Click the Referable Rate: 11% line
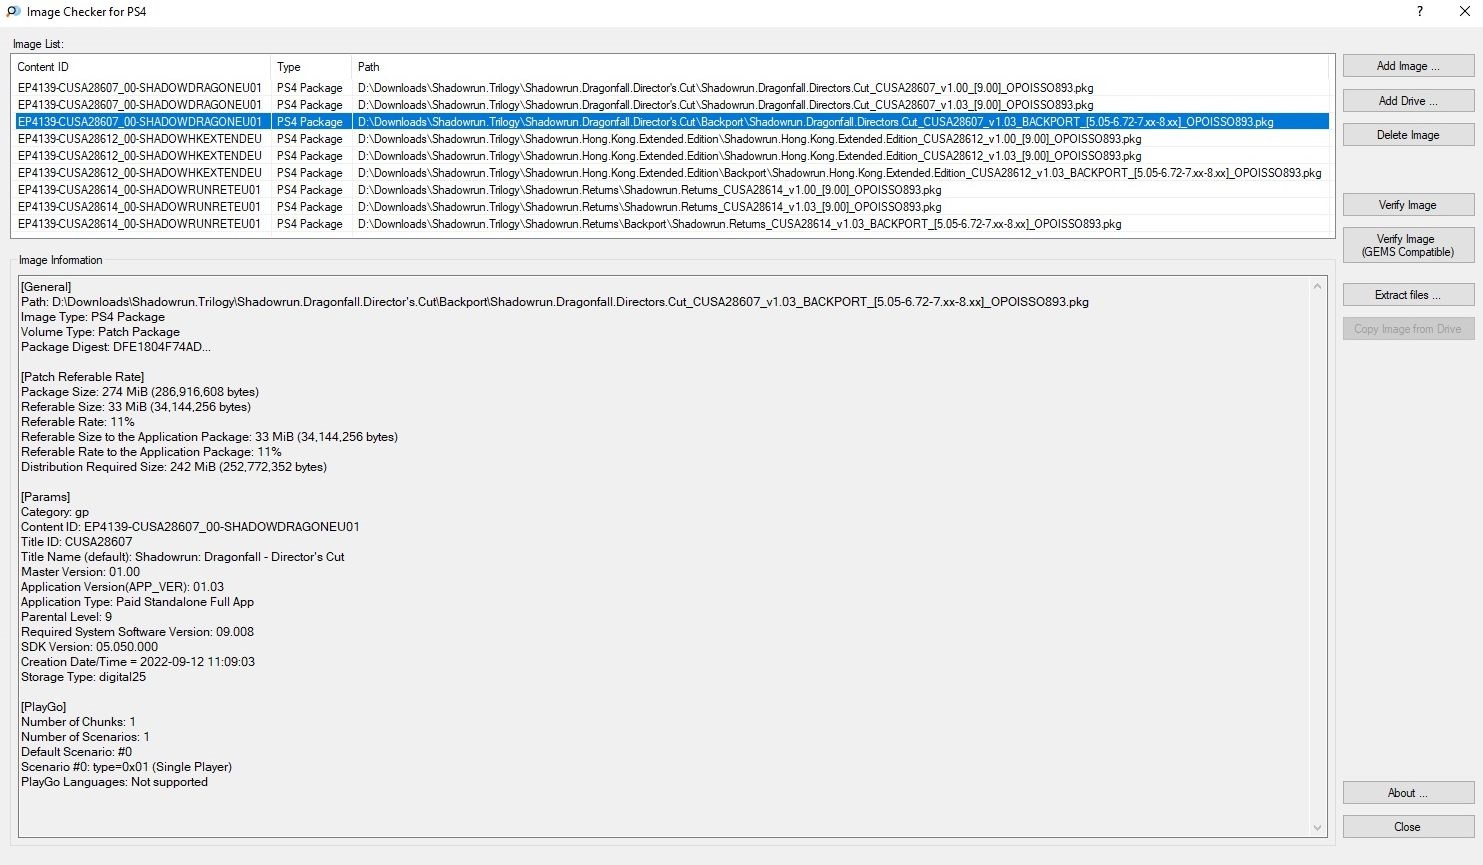The image size is (1483, 865). point(78,422)
